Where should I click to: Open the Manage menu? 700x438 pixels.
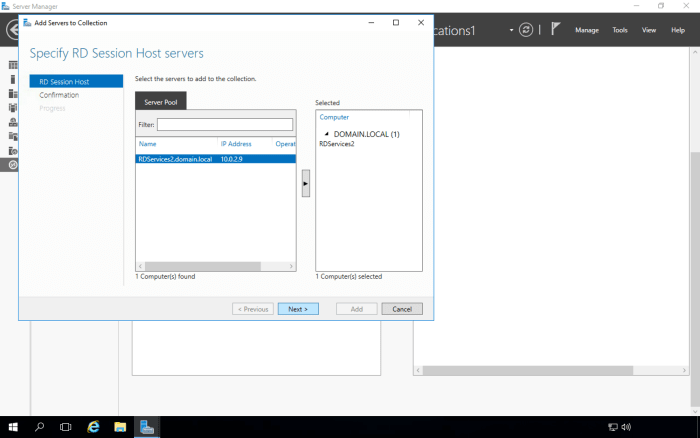(x=587, y=30)
